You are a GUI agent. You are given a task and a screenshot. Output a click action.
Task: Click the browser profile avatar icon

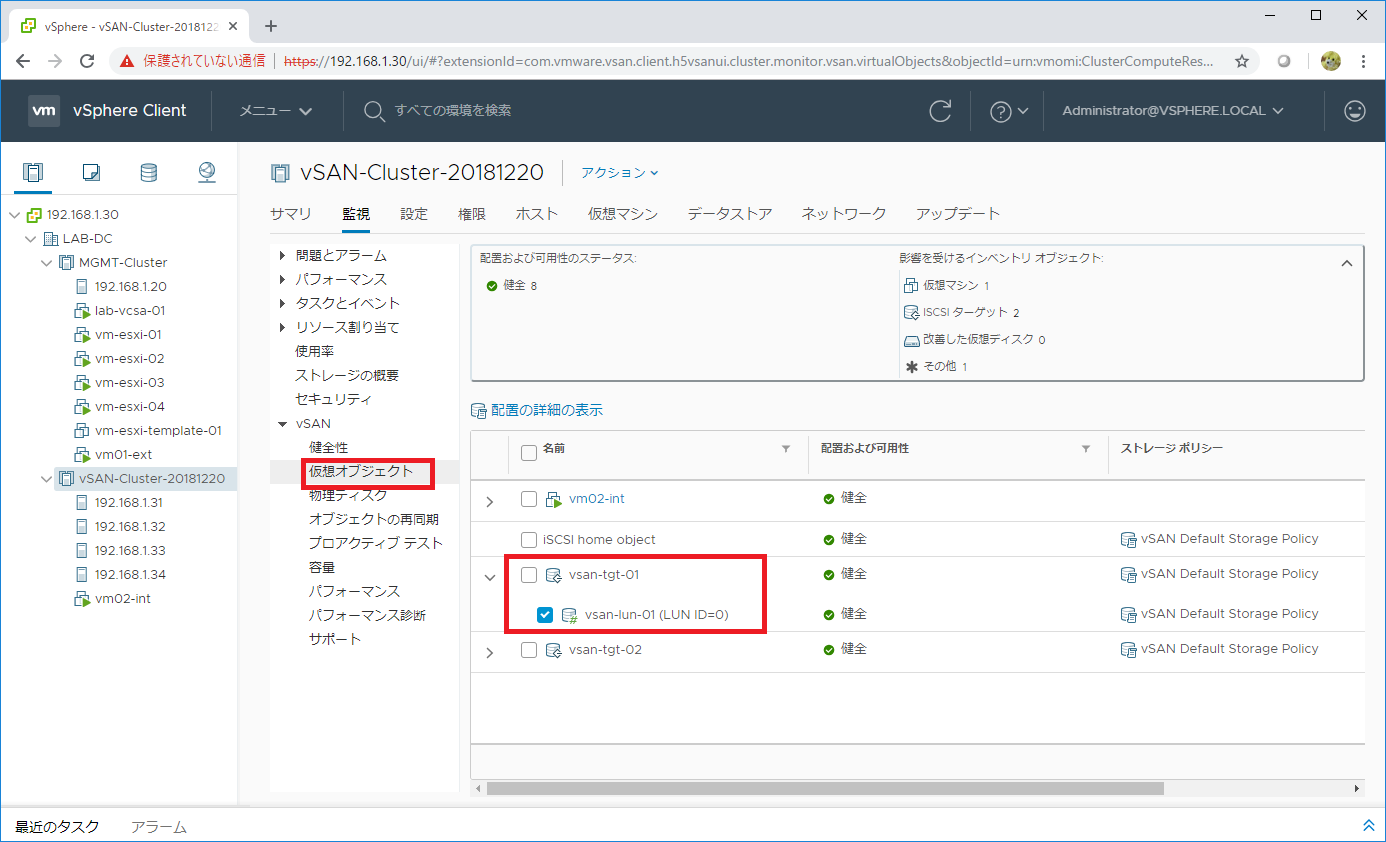(x=1330, y=61)
